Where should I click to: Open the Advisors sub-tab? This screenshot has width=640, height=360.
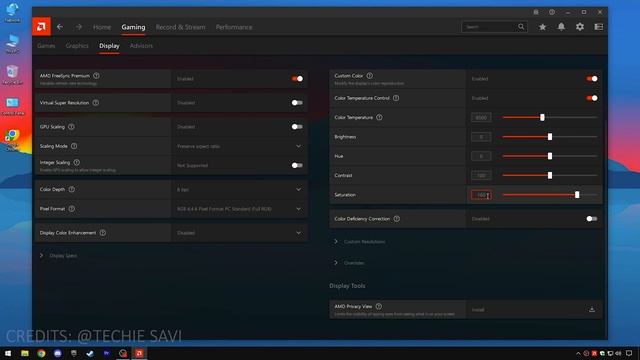click(x=141, y=46)
